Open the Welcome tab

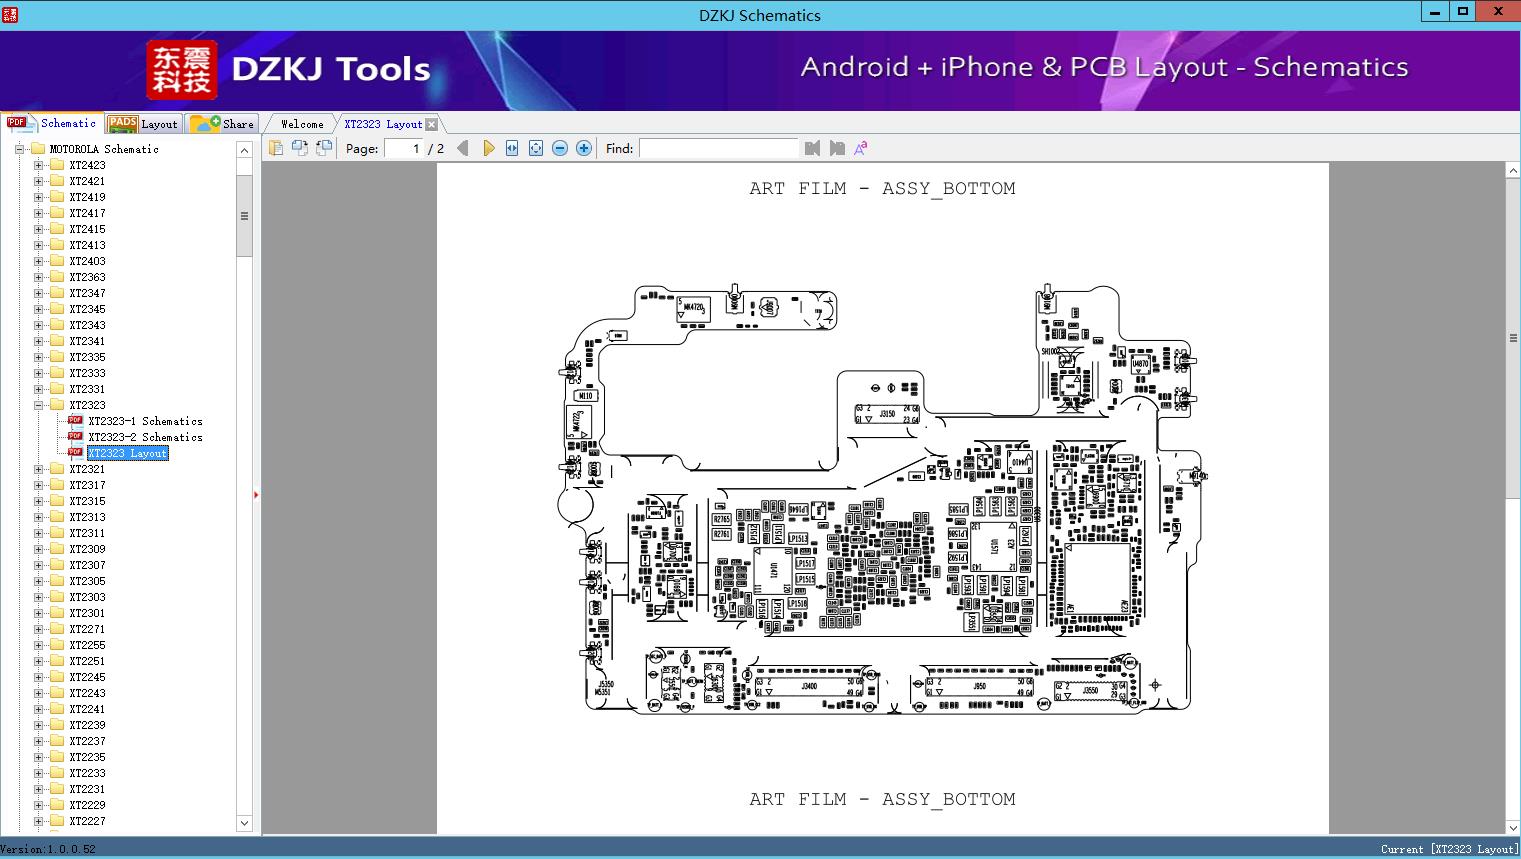click(302, 124)
